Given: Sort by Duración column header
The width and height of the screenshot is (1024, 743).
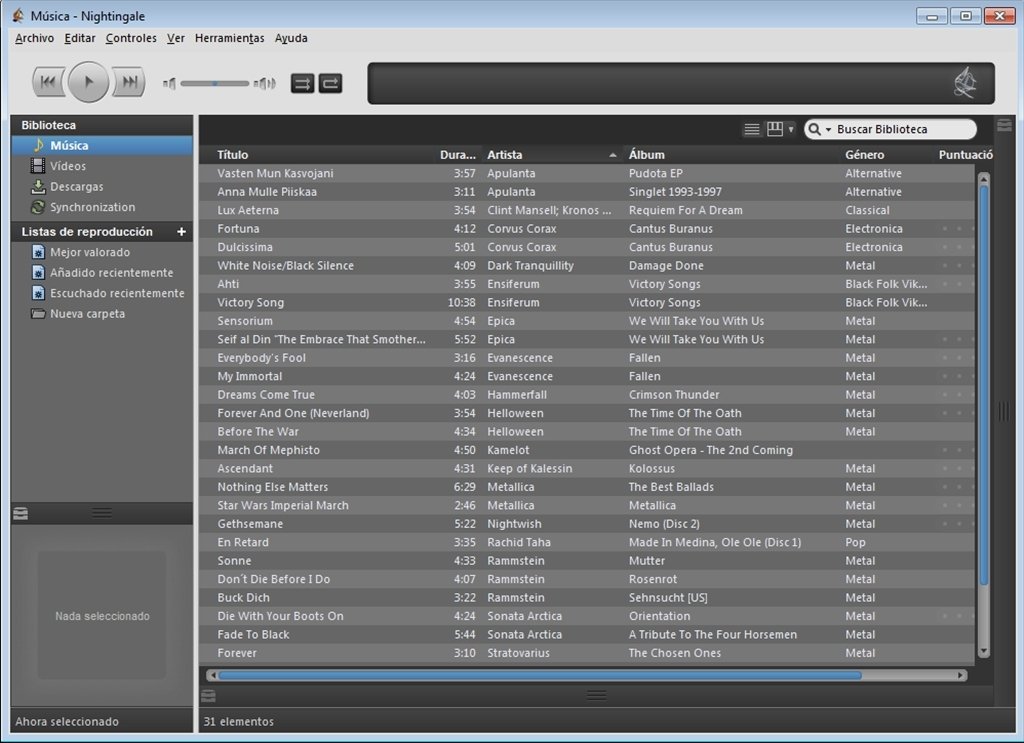Looking at the screenshot, I should coord(457,155).
